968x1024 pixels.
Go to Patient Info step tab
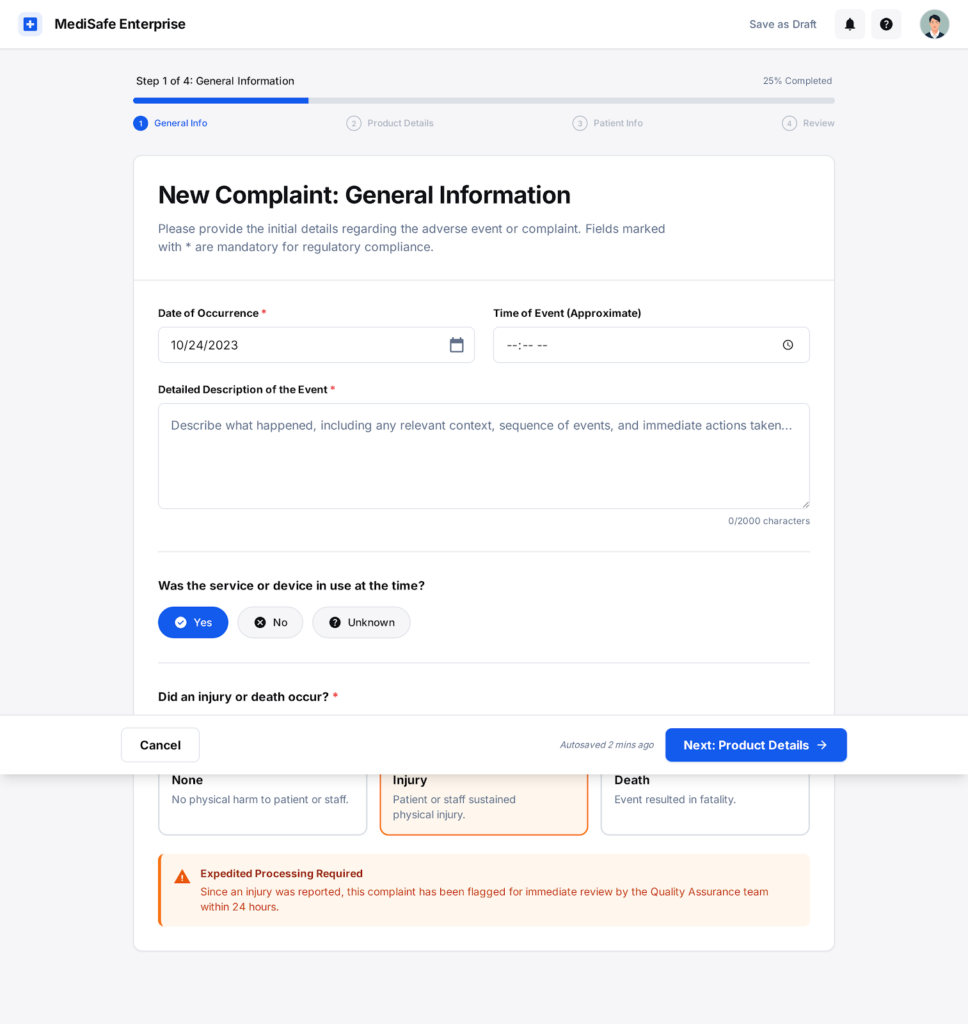(608, 123)
